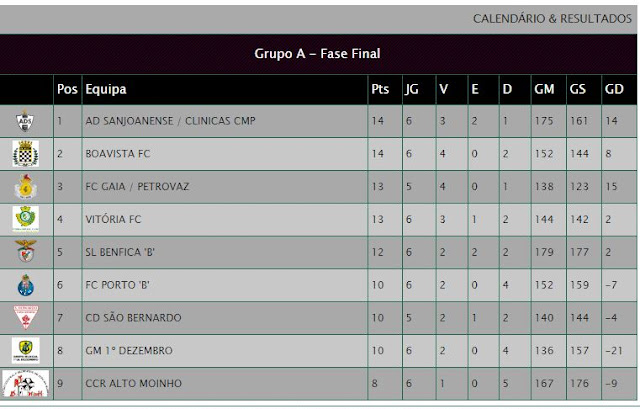Click the GM column header
The height and width of the screenshot is (409, 640).
coord(544,89)
